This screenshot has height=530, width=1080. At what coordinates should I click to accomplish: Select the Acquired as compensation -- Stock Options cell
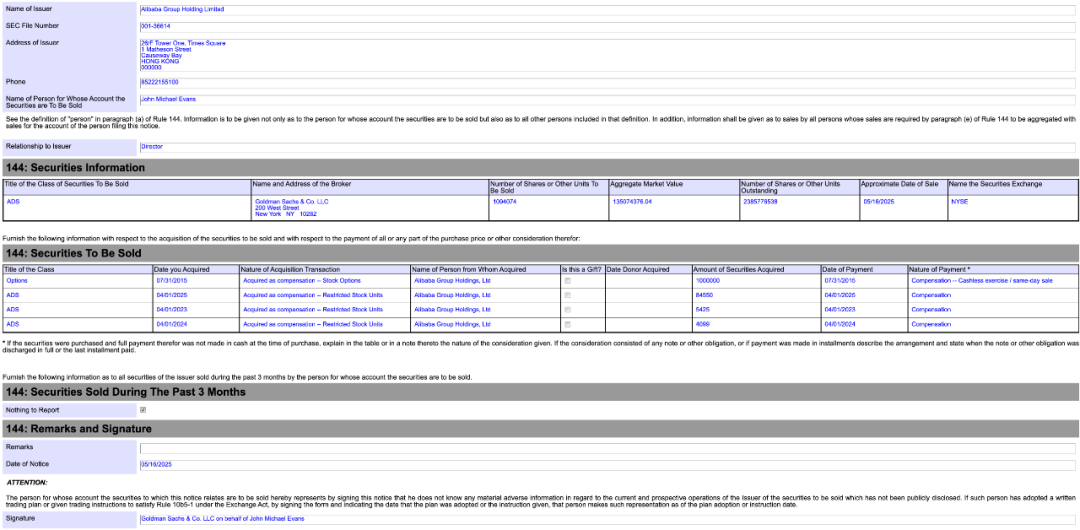click(x=324, y=281)
